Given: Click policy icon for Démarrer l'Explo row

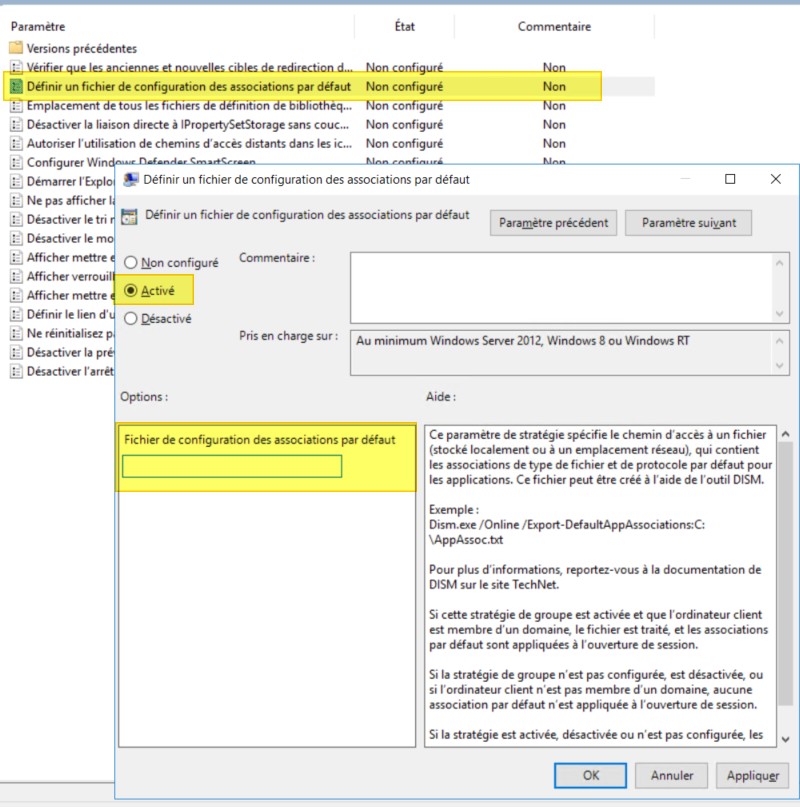Looking at the screenshot, I should pos(16,181).
